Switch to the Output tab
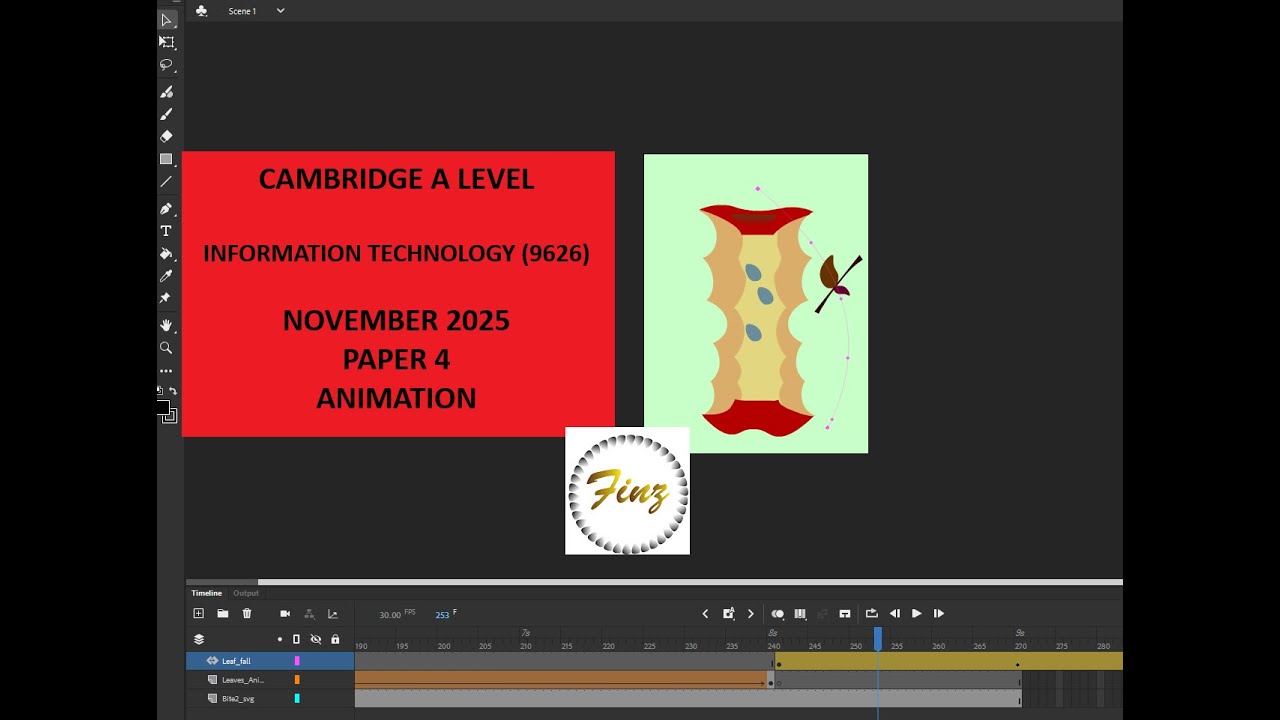Viewport: 1280px width, 720px height. (246, 593)
